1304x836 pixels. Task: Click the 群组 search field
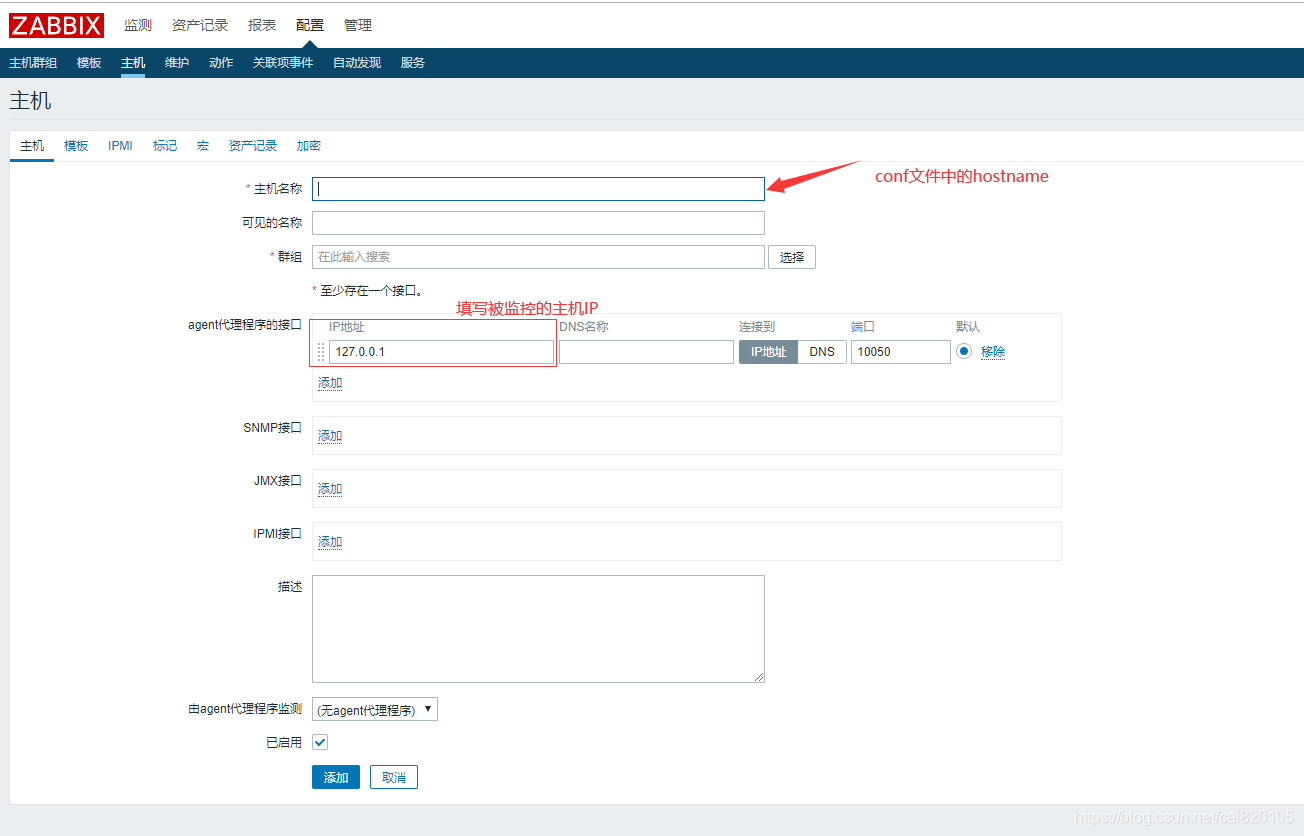coord(538,257)
